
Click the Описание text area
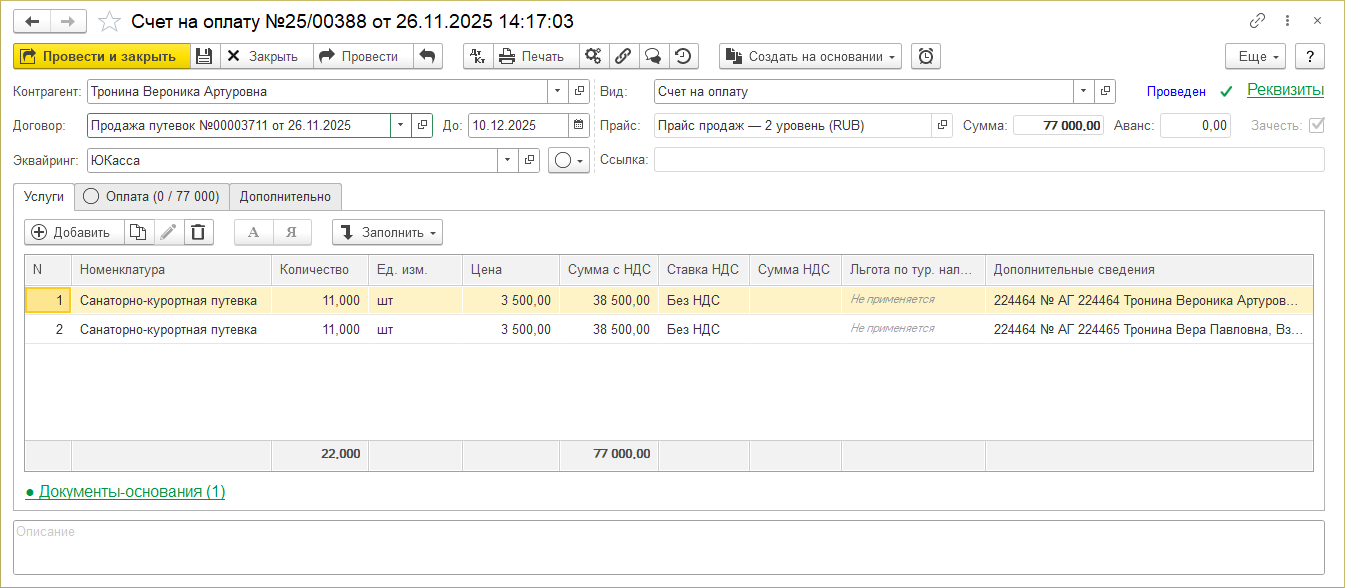669,547
